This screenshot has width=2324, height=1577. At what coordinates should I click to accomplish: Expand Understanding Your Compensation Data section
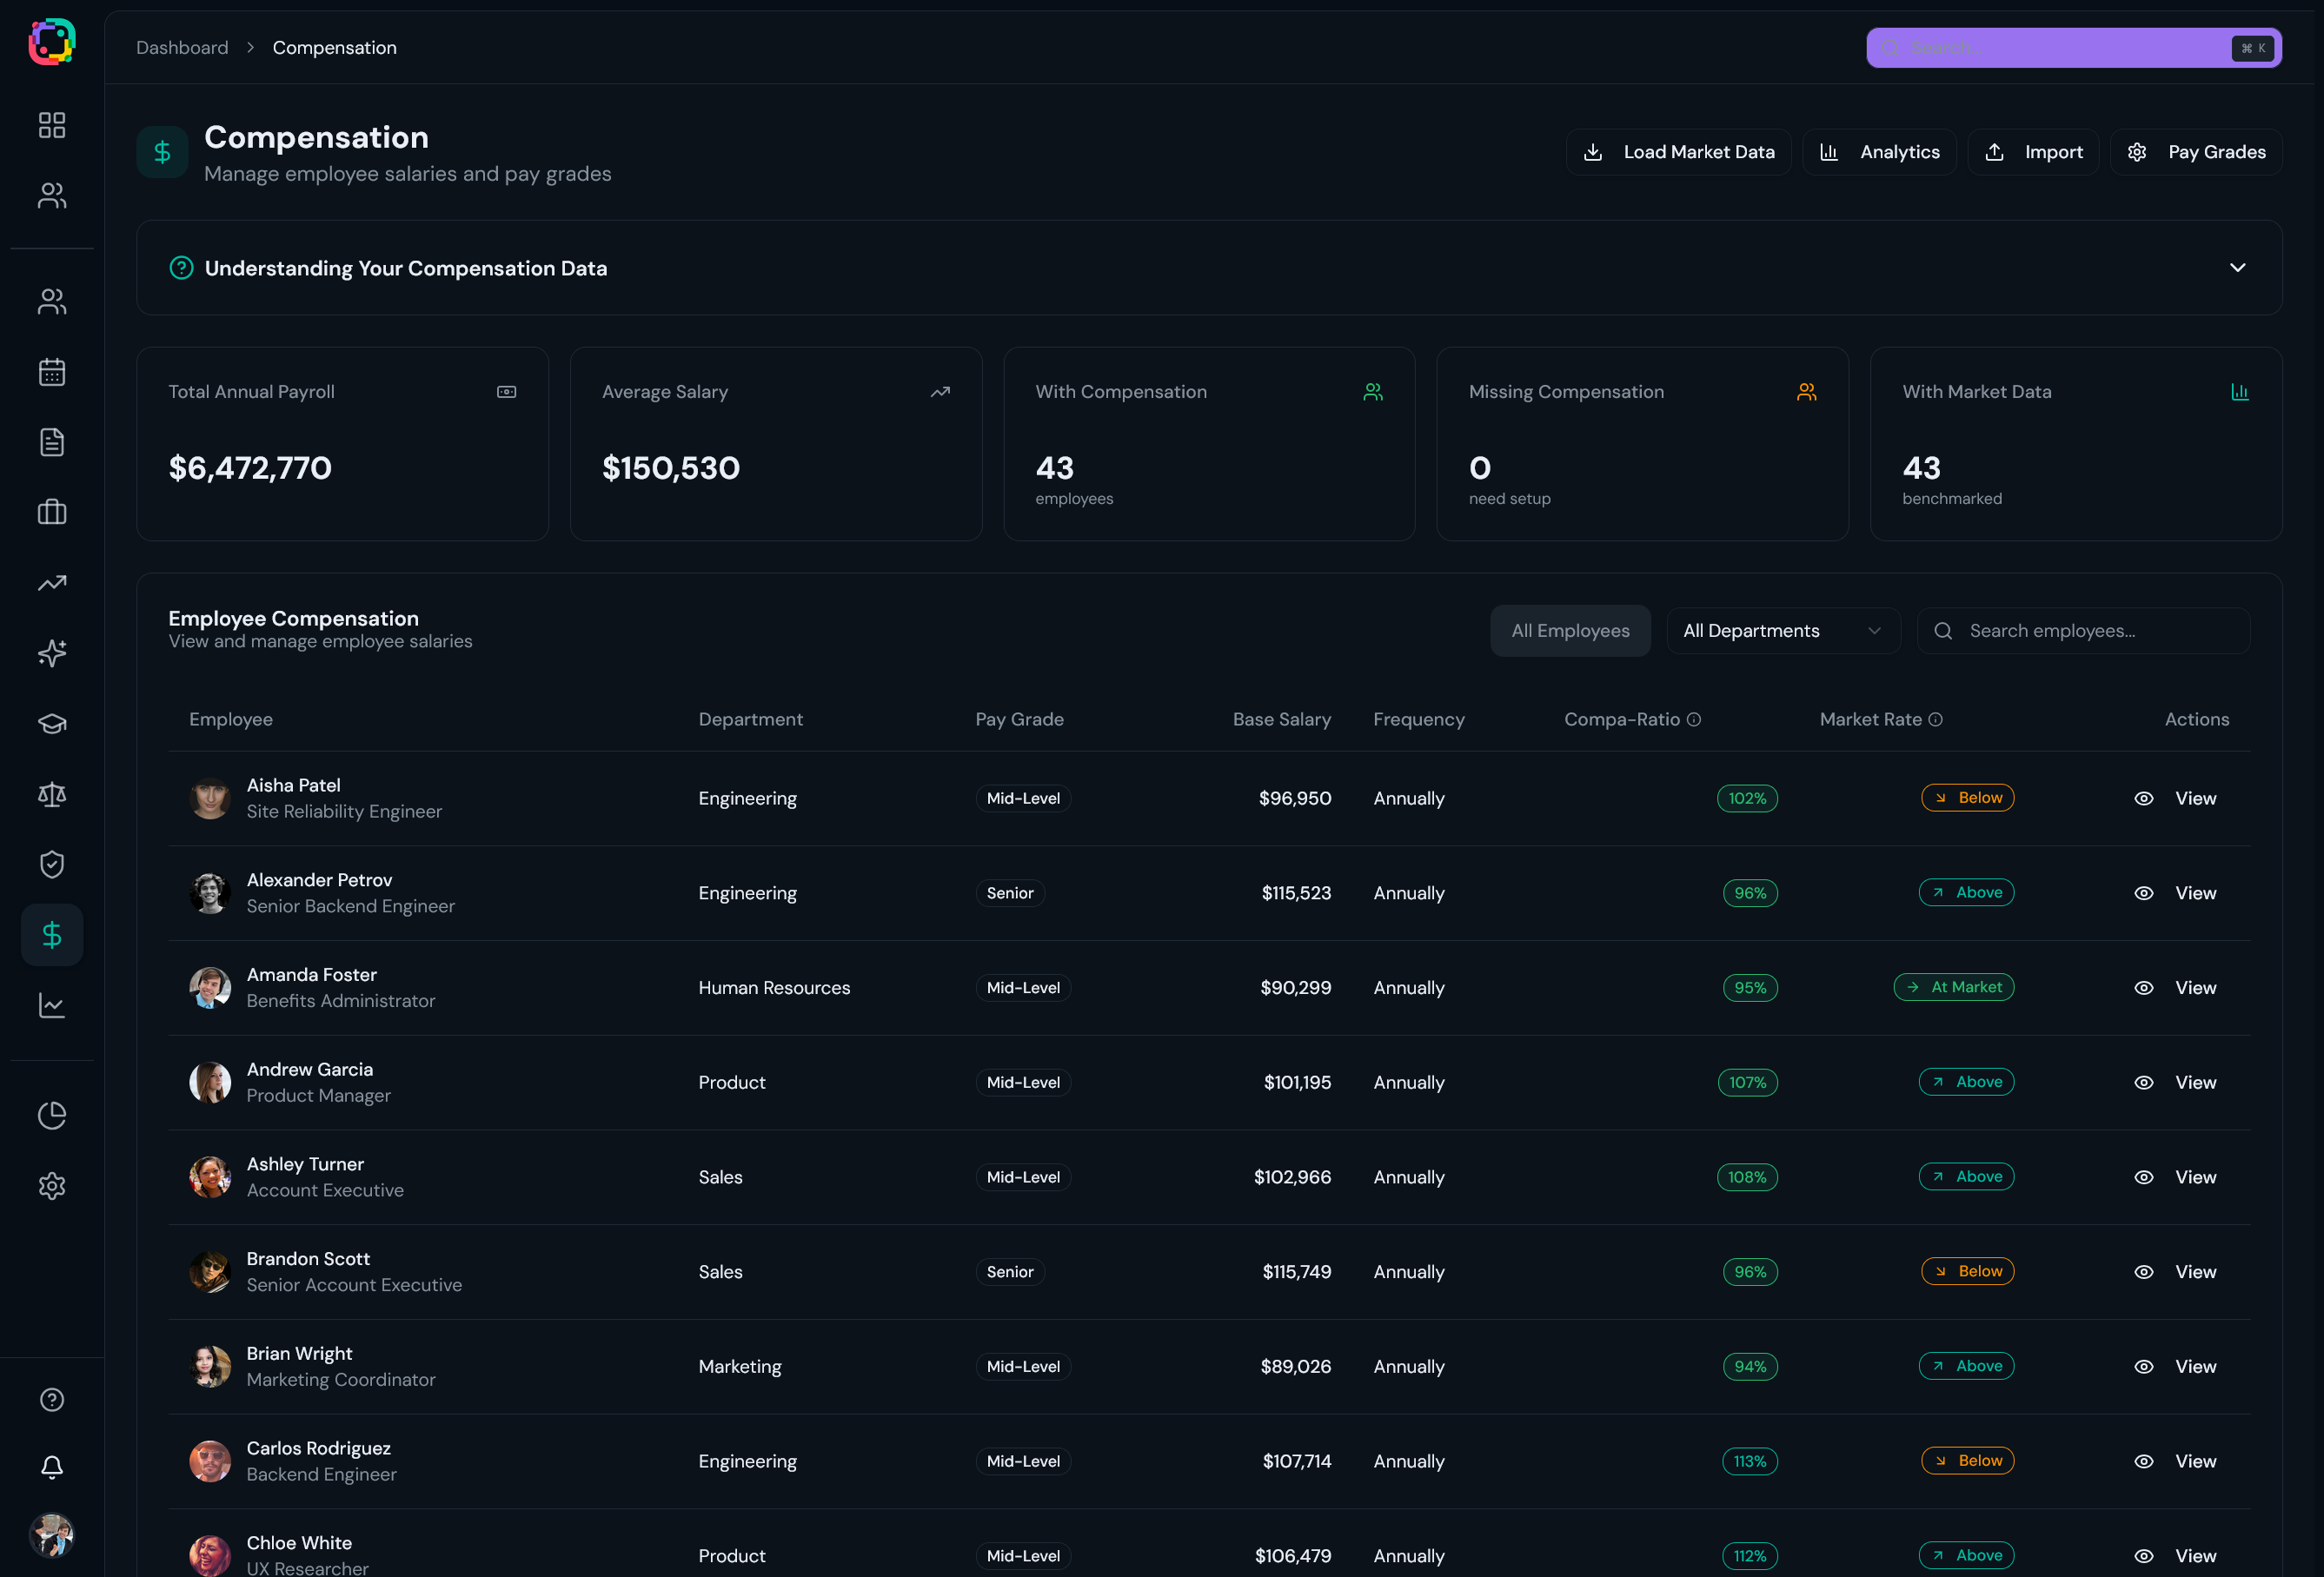2237,268
